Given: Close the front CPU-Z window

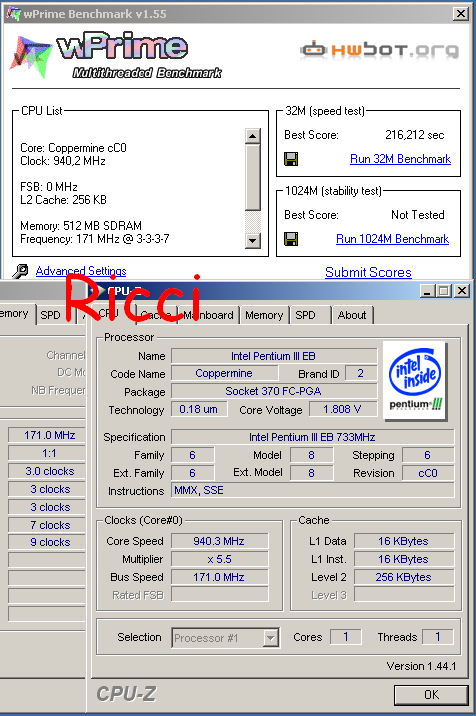Looking at the screenshot, I should coord(462,290).
